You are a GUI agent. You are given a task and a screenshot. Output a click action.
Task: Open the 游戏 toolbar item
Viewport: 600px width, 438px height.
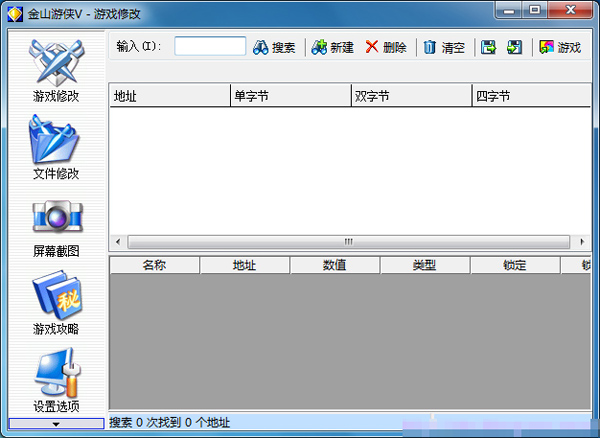point(560,47)
